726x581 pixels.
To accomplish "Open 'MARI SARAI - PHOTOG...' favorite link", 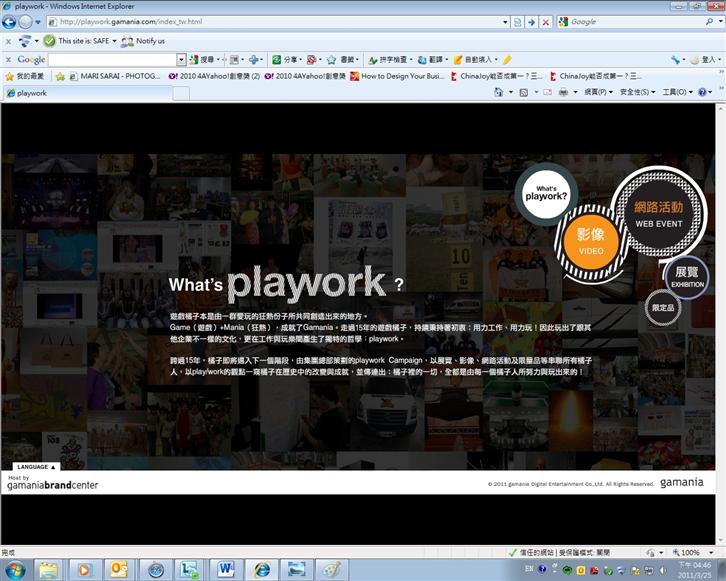I will click(x=115, y=76).
